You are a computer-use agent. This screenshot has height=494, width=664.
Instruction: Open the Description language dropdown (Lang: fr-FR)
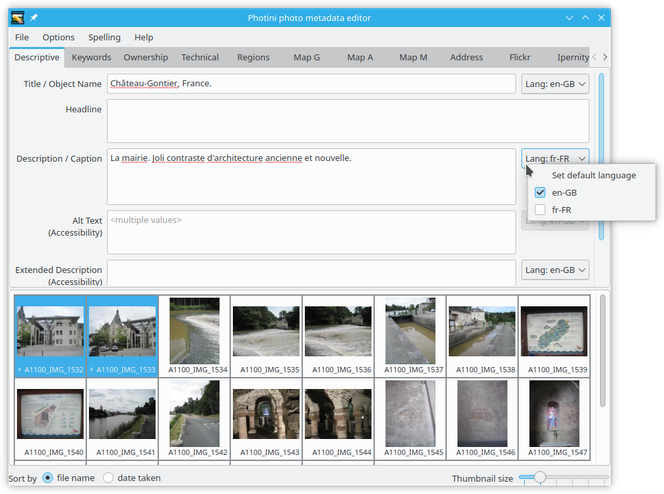[x=555, y=158]
